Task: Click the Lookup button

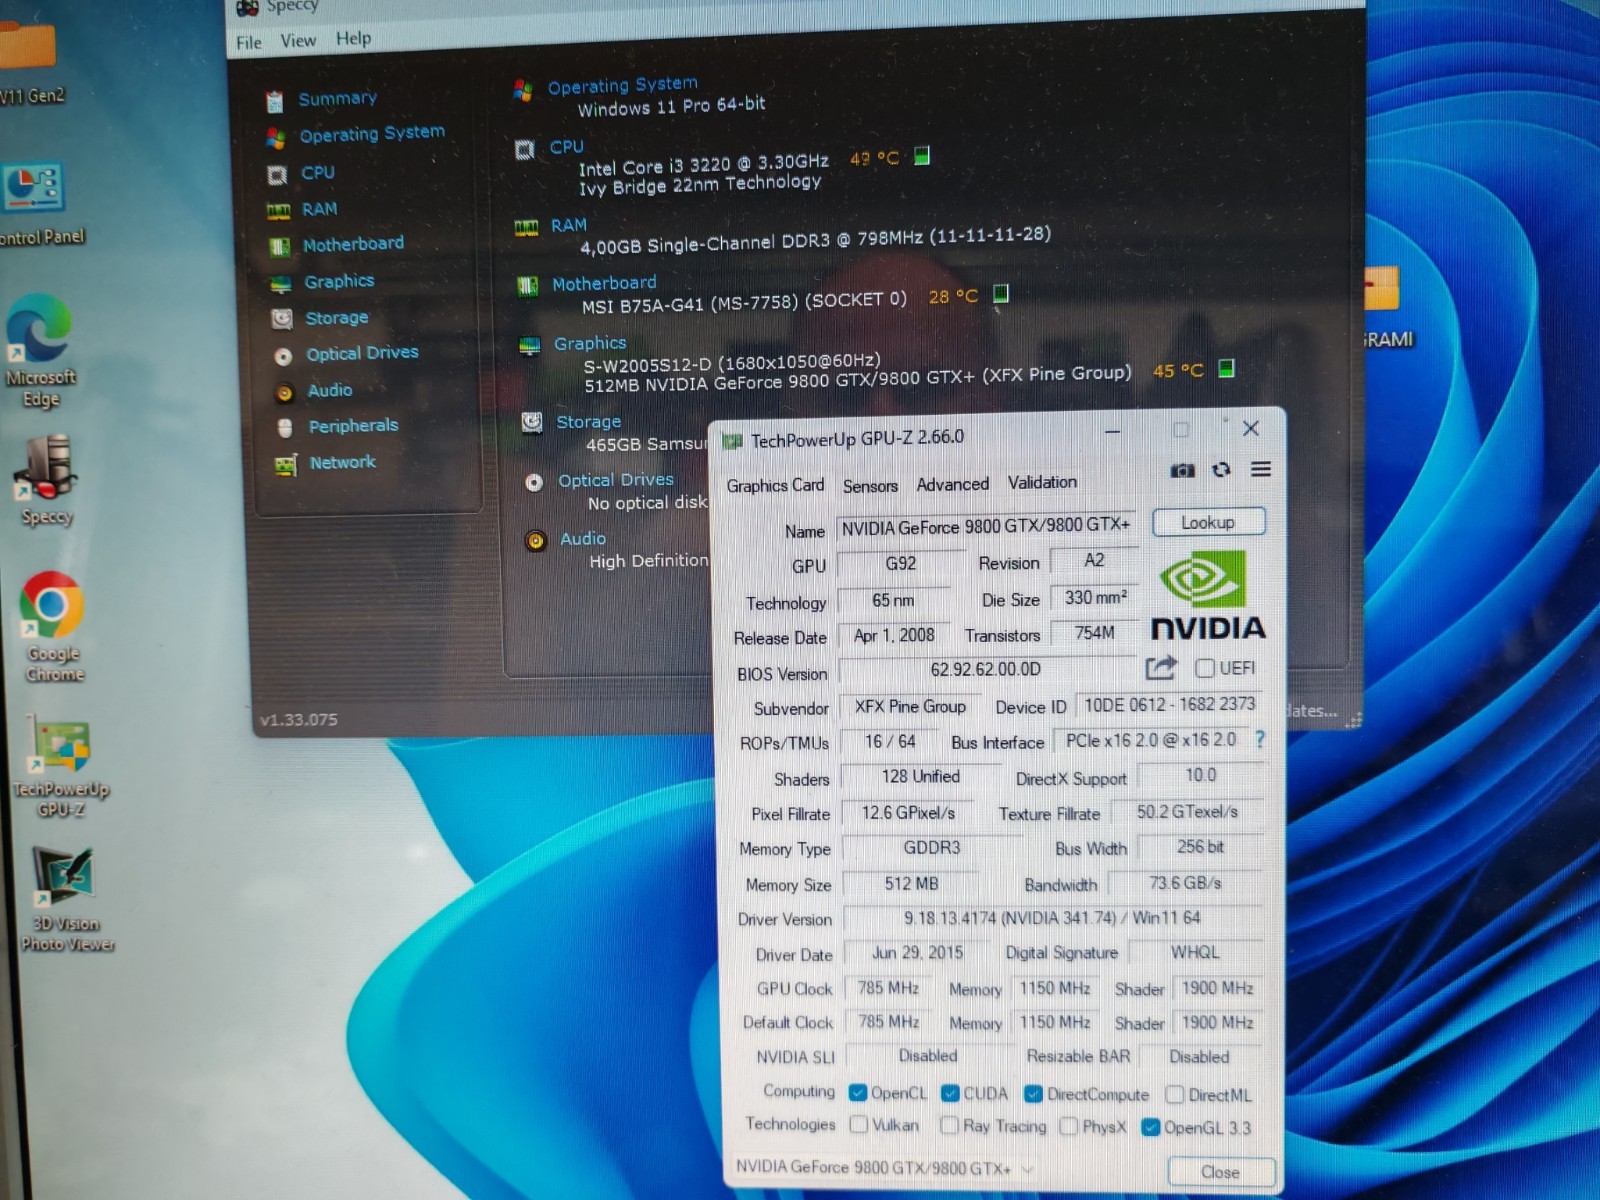Action: [1208, 522]
